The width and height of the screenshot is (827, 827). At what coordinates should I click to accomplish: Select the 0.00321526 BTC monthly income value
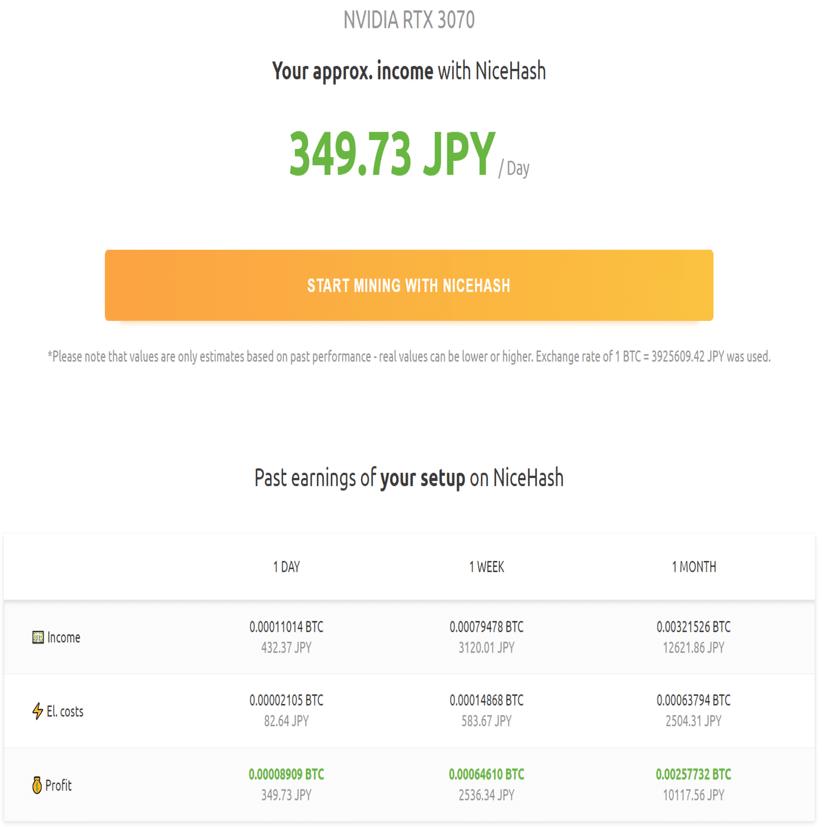pyautogui.click(x=696, y=627)
